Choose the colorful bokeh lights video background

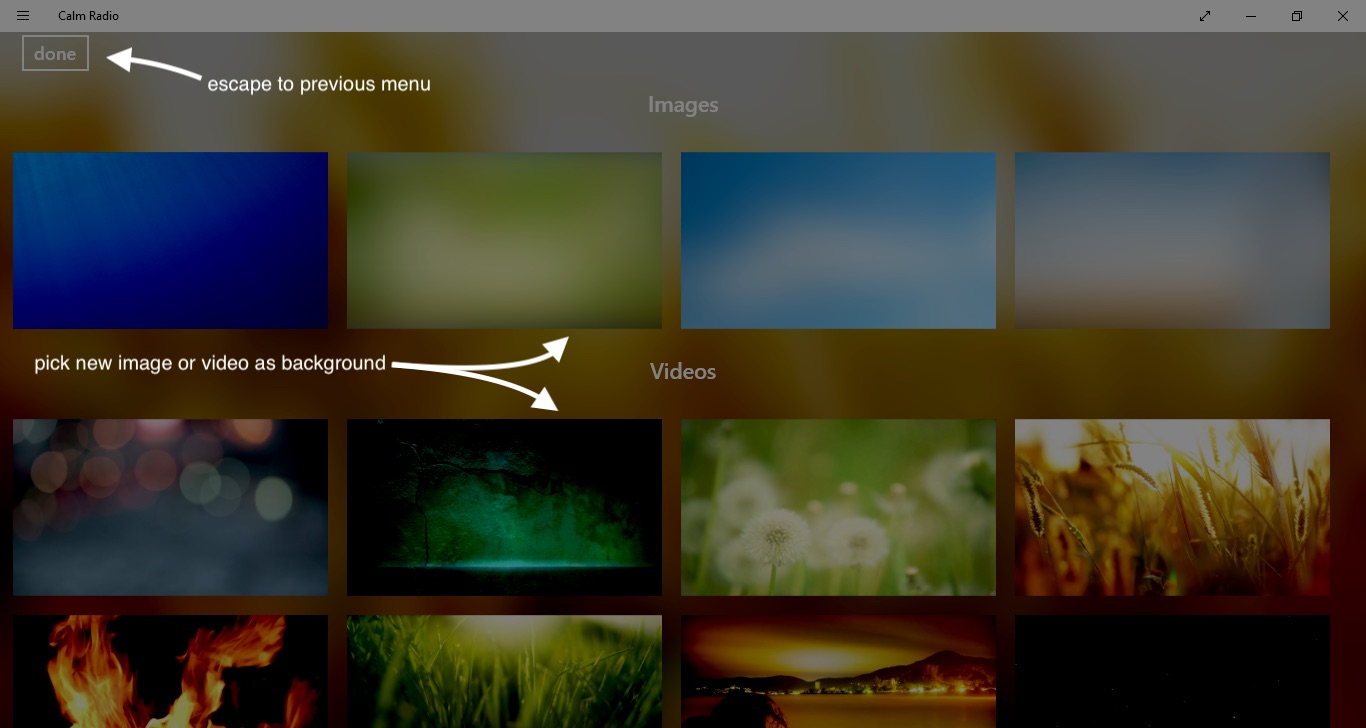click(x=170, y=507)
